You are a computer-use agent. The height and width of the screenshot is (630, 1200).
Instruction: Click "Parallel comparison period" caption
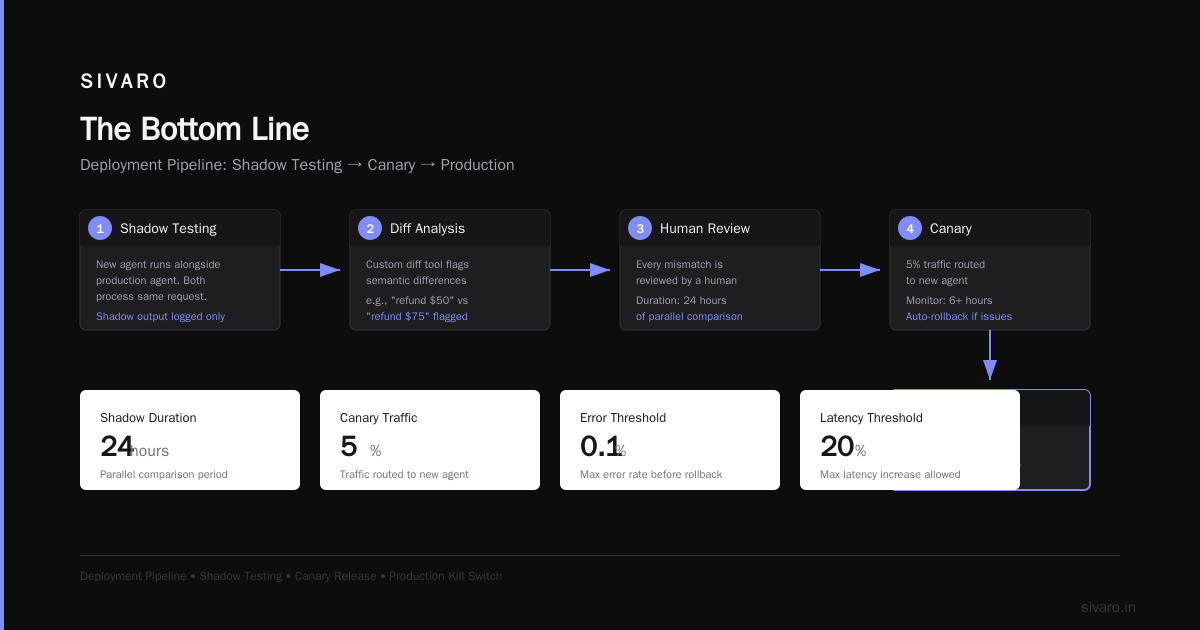coord(164,474)
